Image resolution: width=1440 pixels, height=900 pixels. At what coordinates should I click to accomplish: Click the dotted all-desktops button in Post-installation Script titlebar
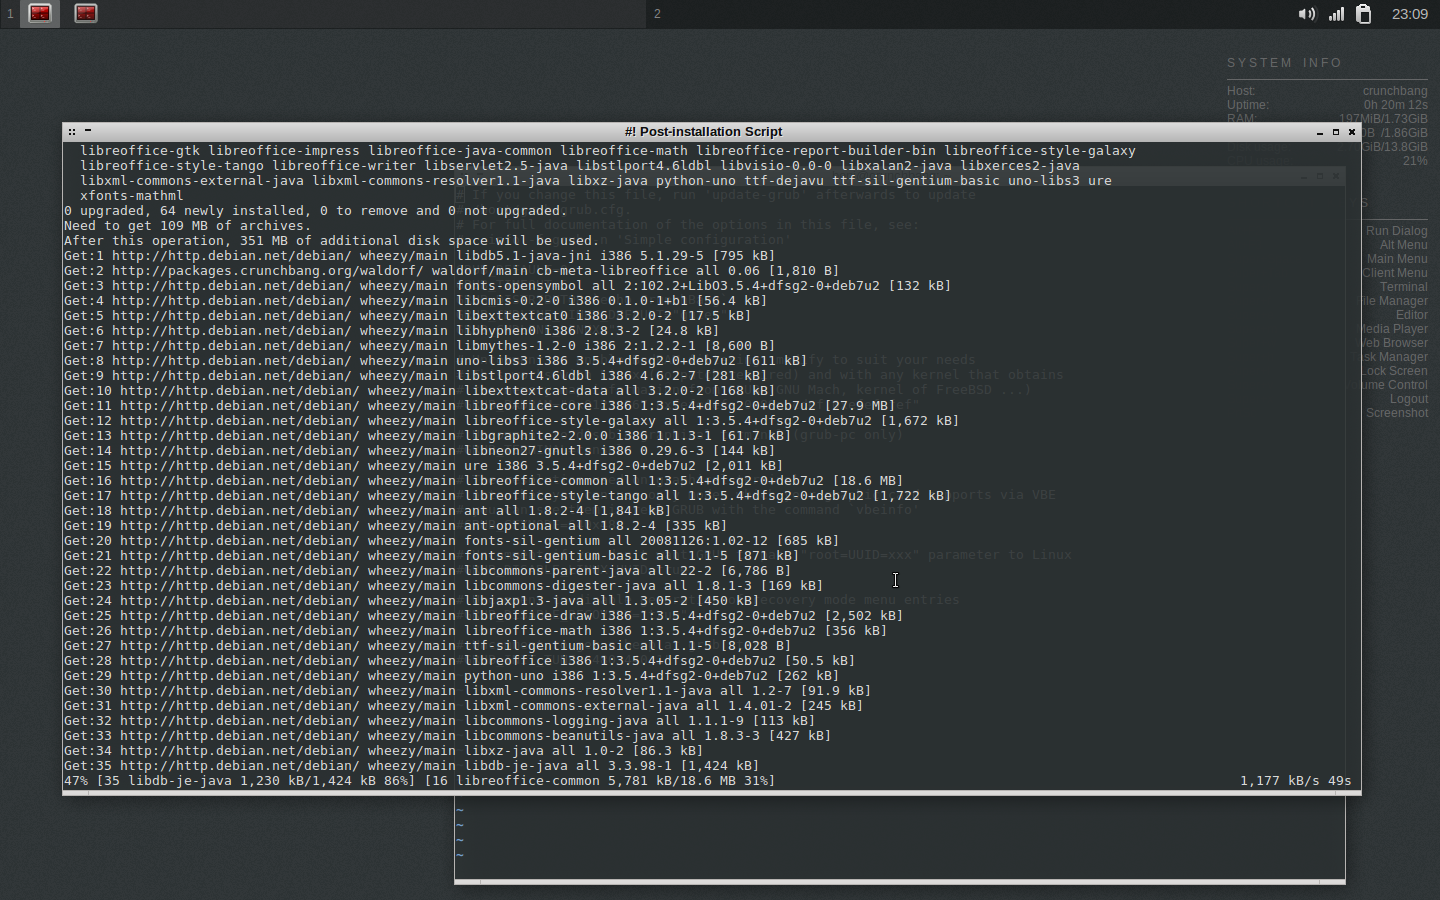pyautogui.click(x=72, y=131)
